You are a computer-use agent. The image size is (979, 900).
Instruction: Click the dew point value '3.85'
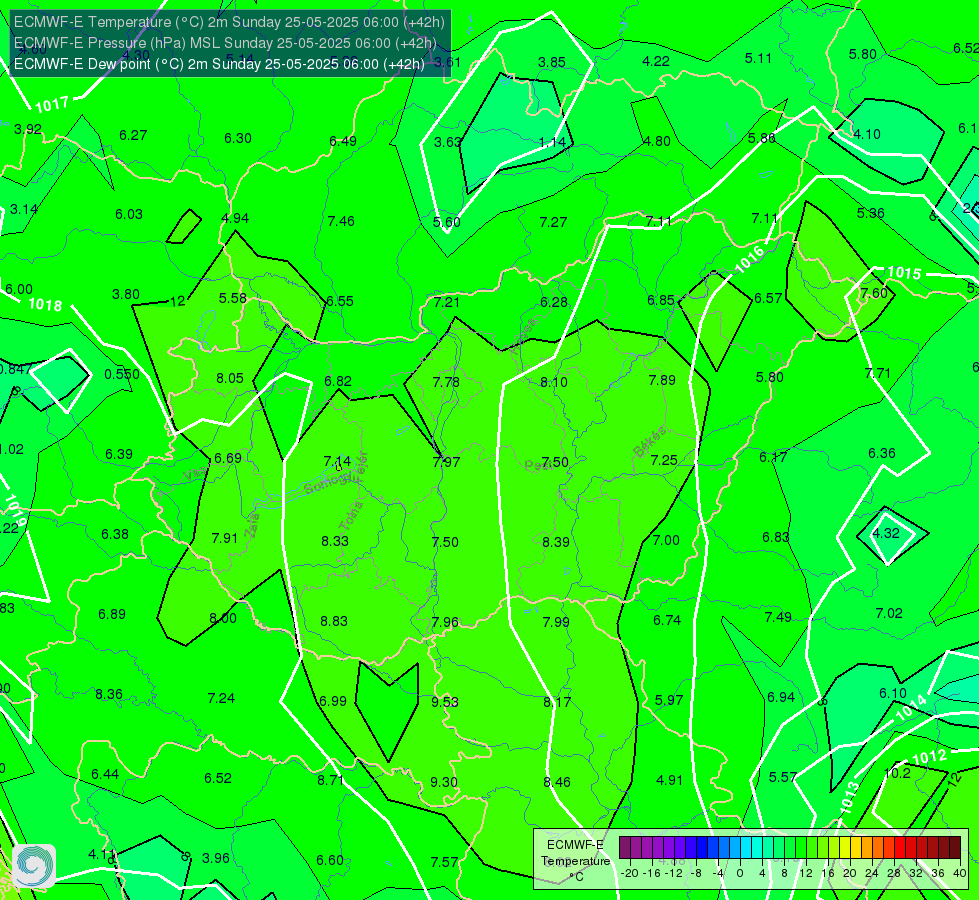tap(552, 62)
